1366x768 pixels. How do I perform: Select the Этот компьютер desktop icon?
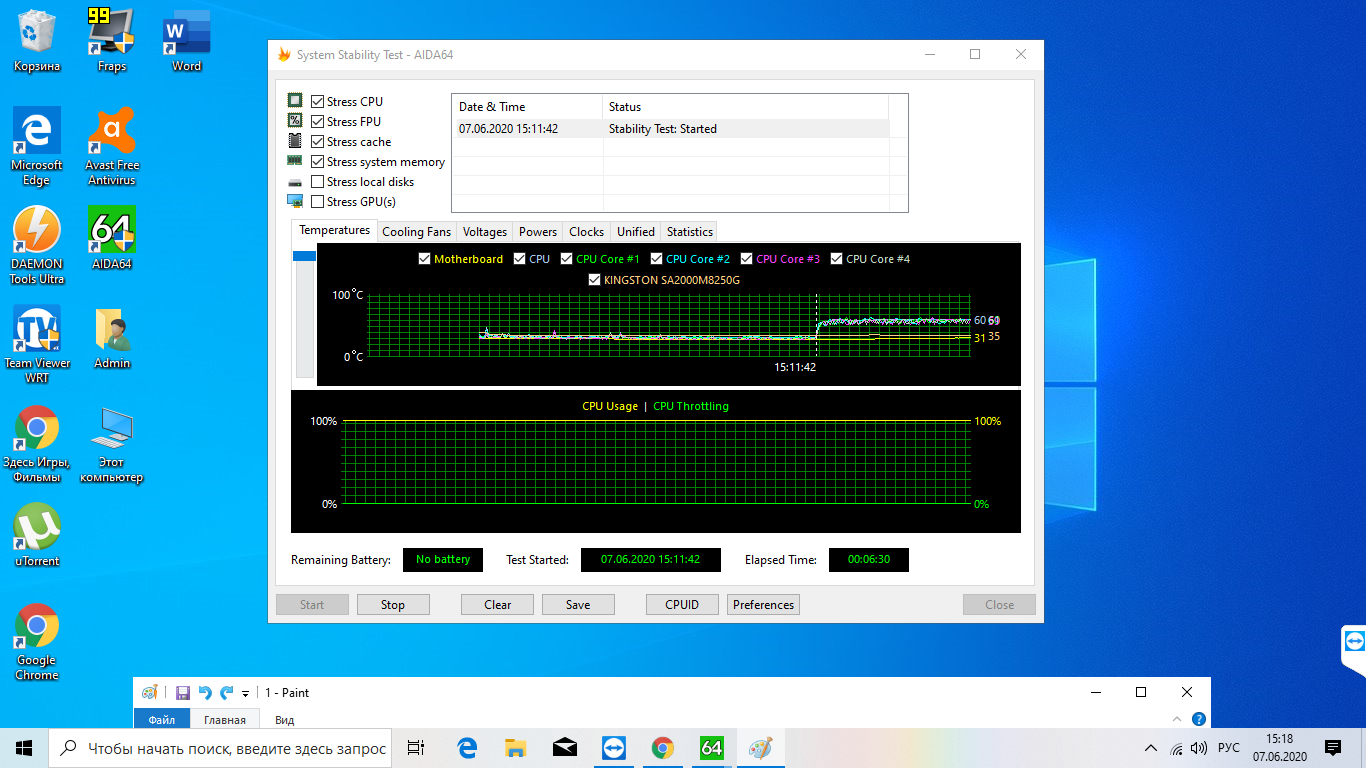(112, 444)
